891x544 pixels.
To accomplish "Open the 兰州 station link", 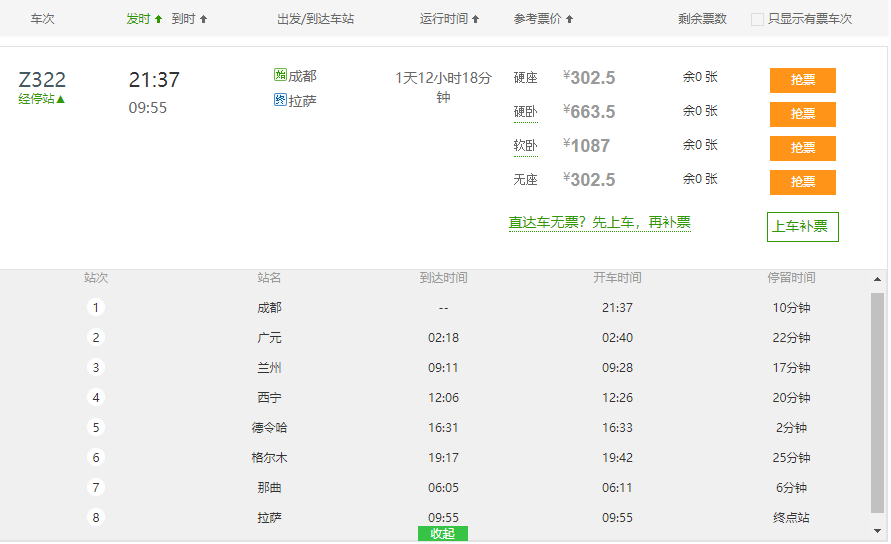I will coord(269,368).
